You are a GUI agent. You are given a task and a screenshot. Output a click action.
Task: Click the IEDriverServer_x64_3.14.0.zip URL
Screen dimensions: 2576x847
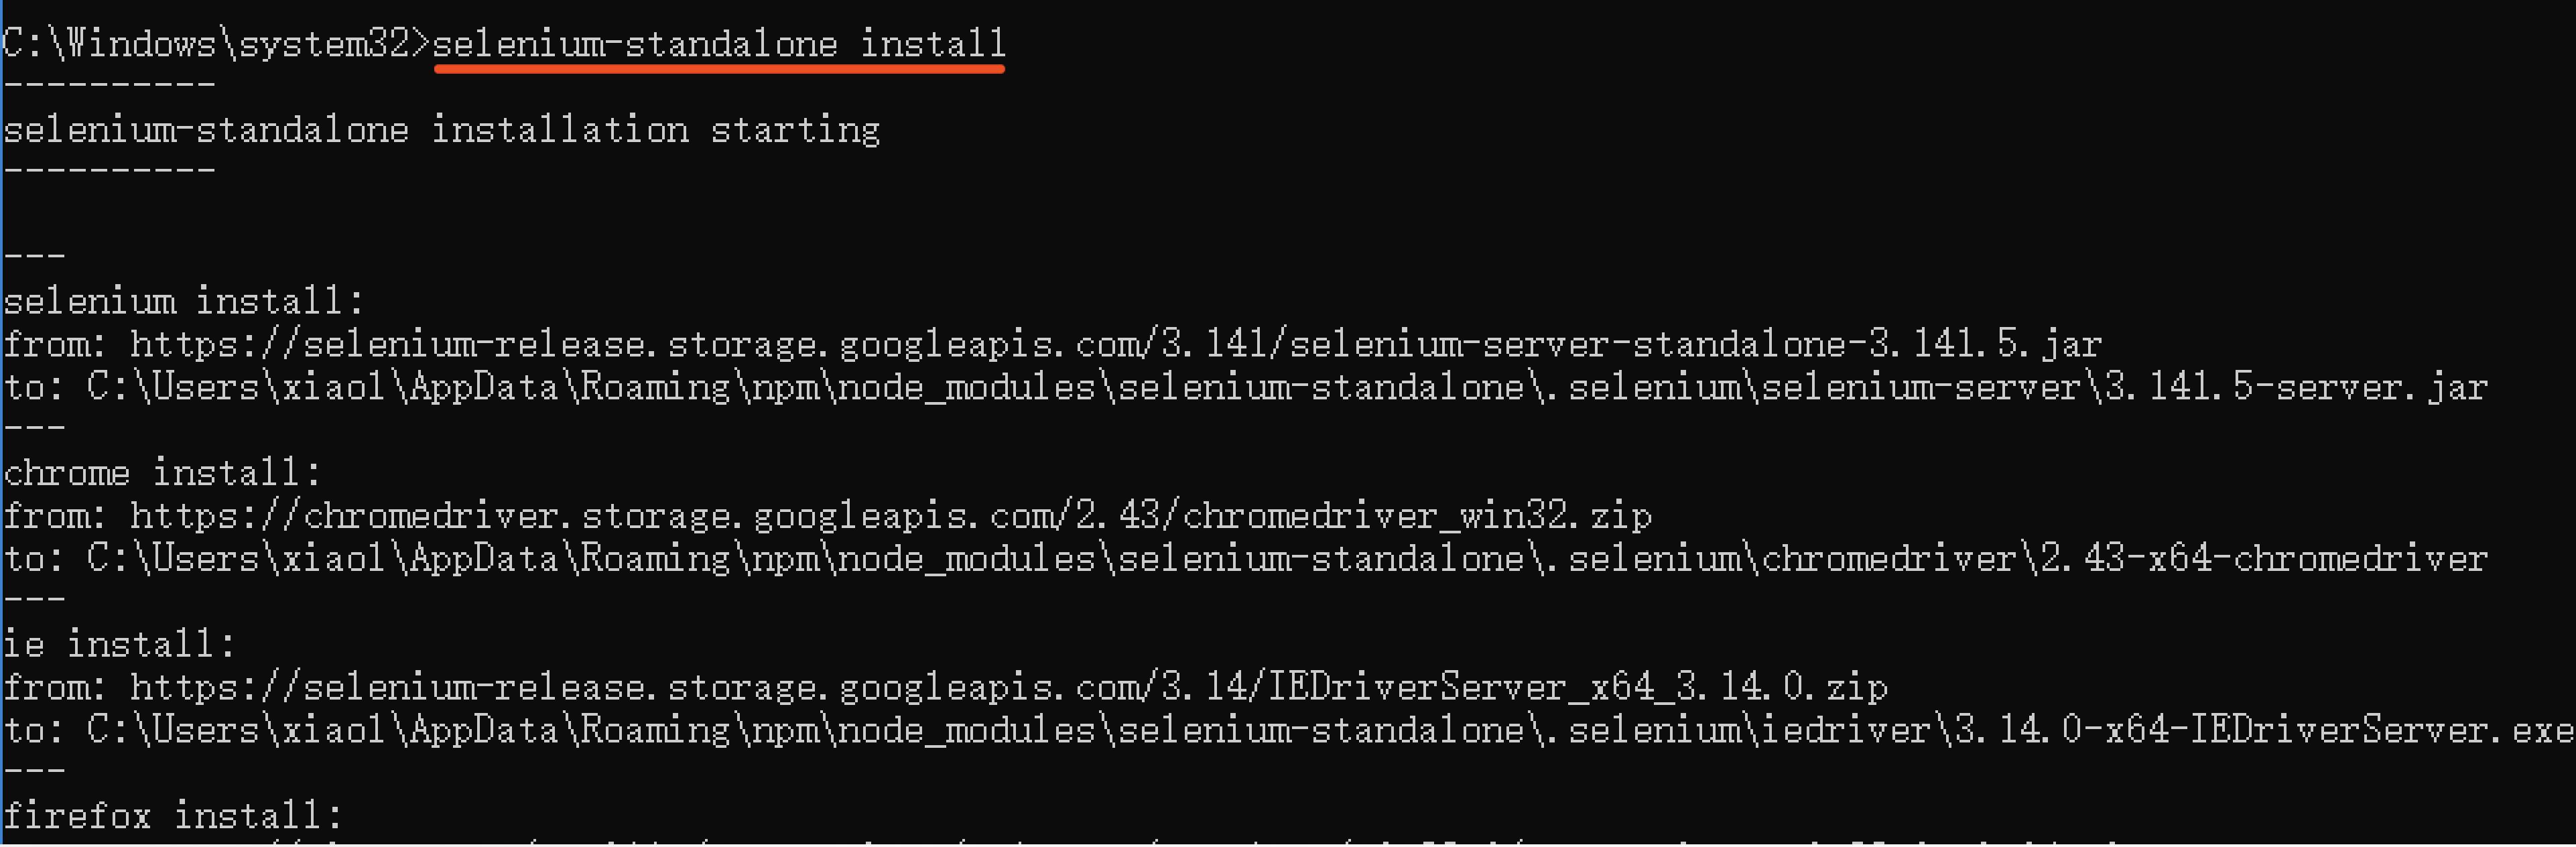click(x=1008, y=687)
